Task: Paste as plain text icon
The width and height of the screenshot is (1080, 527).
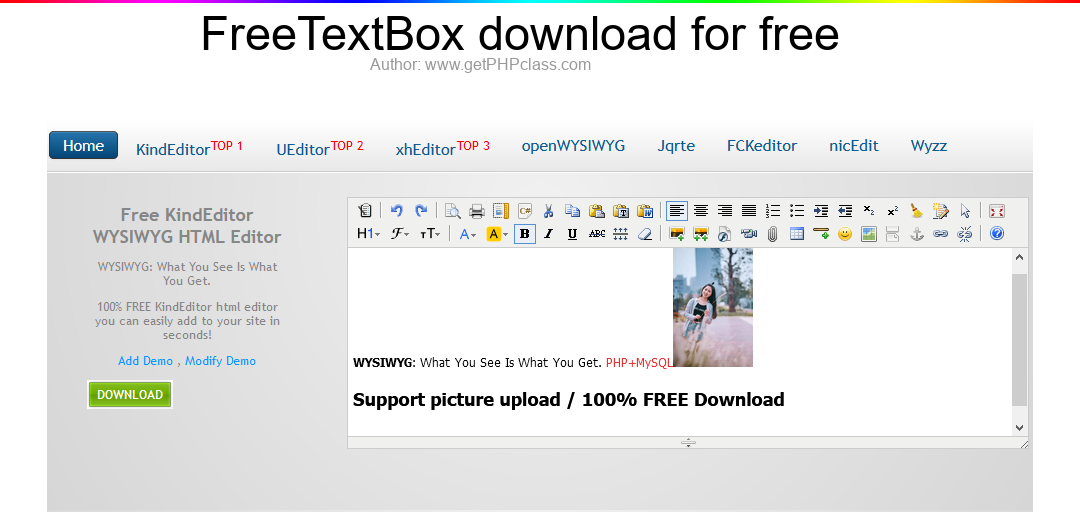Action: 621,211
